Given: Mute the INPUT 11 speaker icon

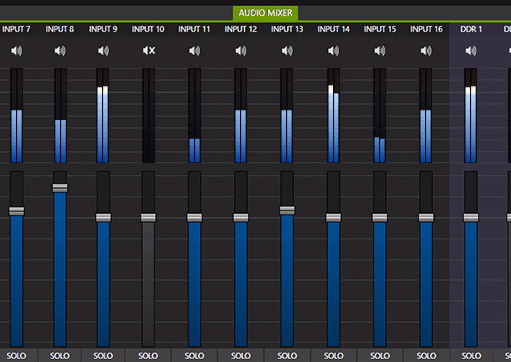Looking at the screenshot, I should point(194,51).
